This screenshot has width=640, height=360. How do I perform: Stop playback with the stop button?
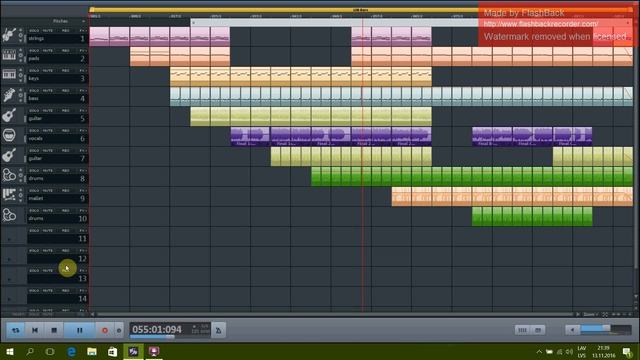pos(54,330)
